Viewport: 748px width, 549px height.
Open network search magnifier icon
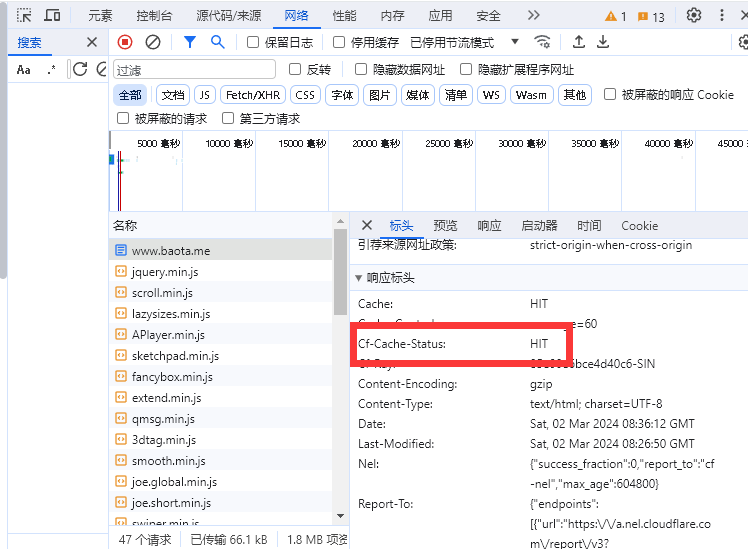217,42
